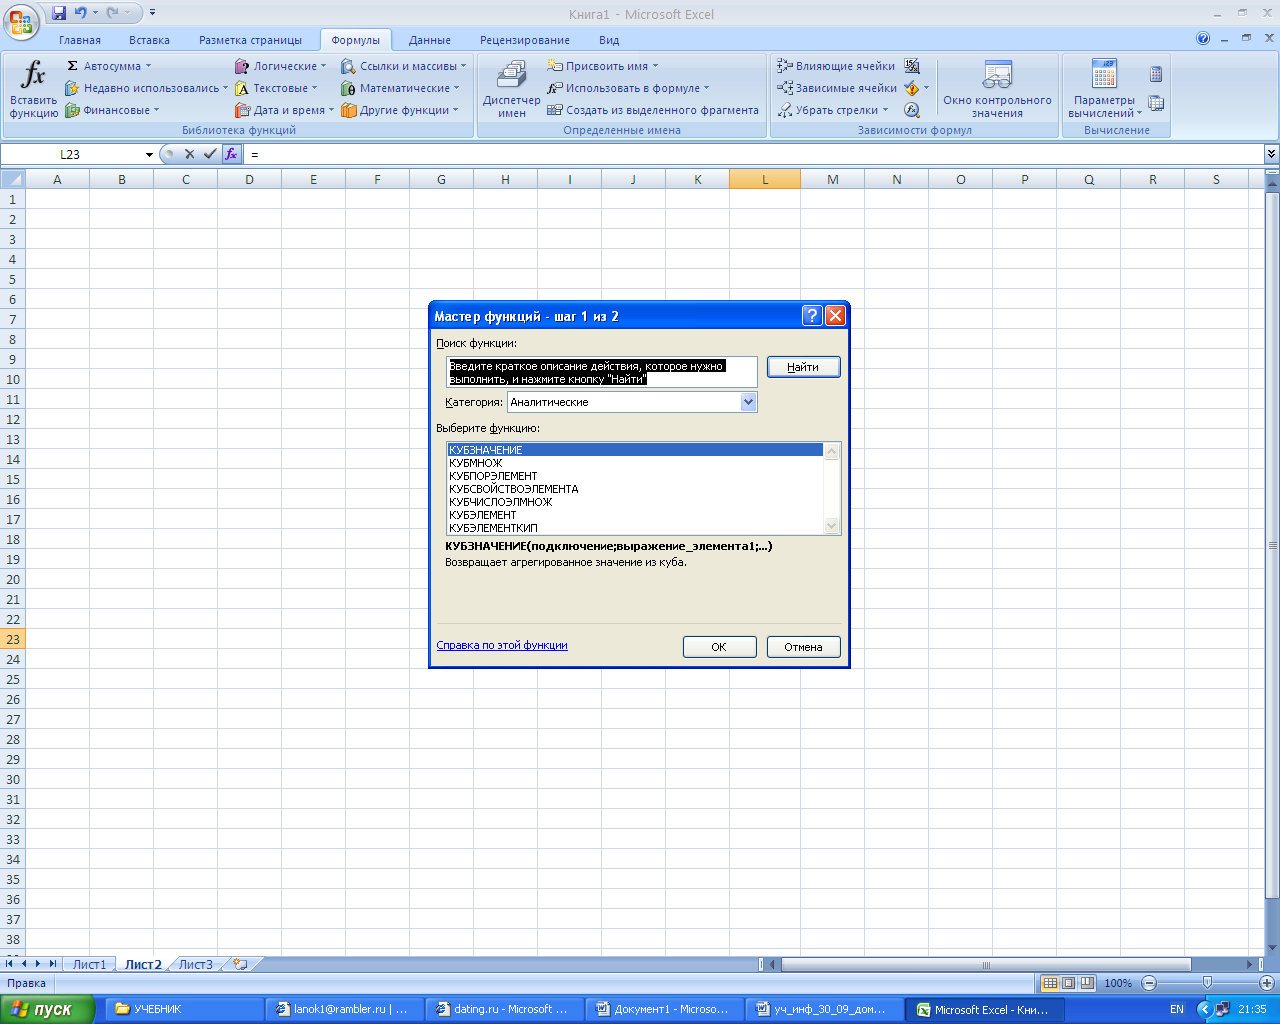The image size is (1280, 1024).
Task: Click Создать из выделенного фрагмента
Action: point(653,110)
